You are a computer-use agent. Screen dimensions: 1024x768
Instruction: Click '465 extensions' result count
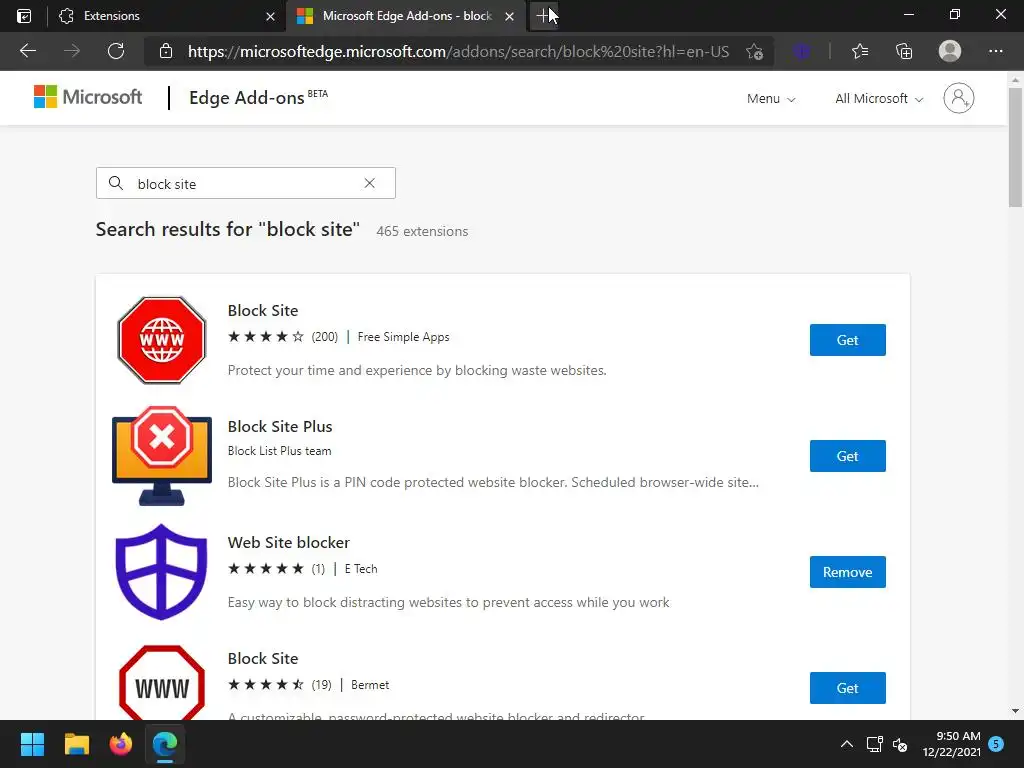(x=422, y=231)
